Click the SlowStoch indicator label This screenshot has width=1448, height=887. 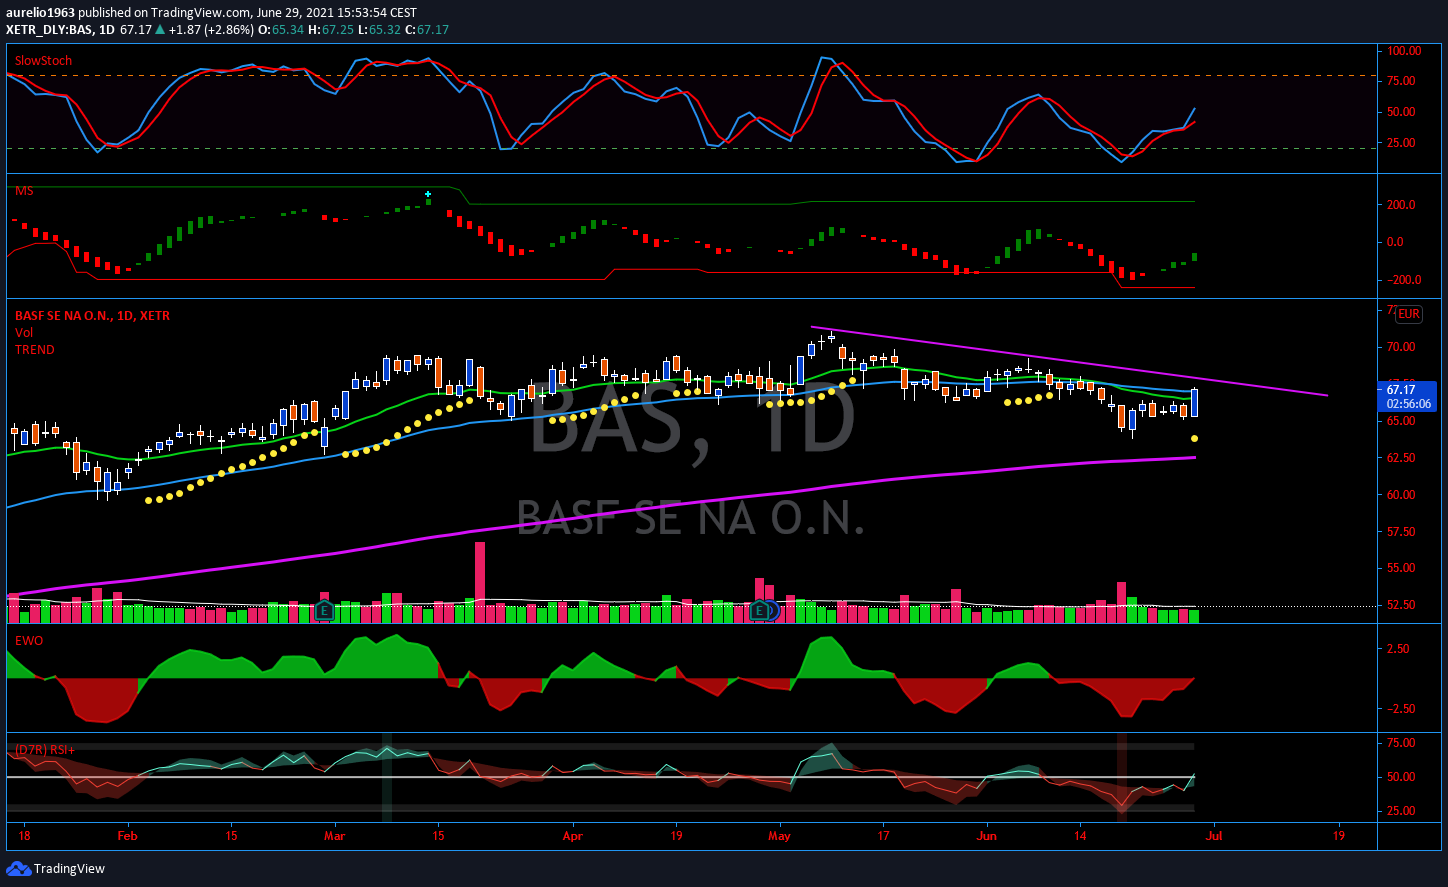pos(43,61)
